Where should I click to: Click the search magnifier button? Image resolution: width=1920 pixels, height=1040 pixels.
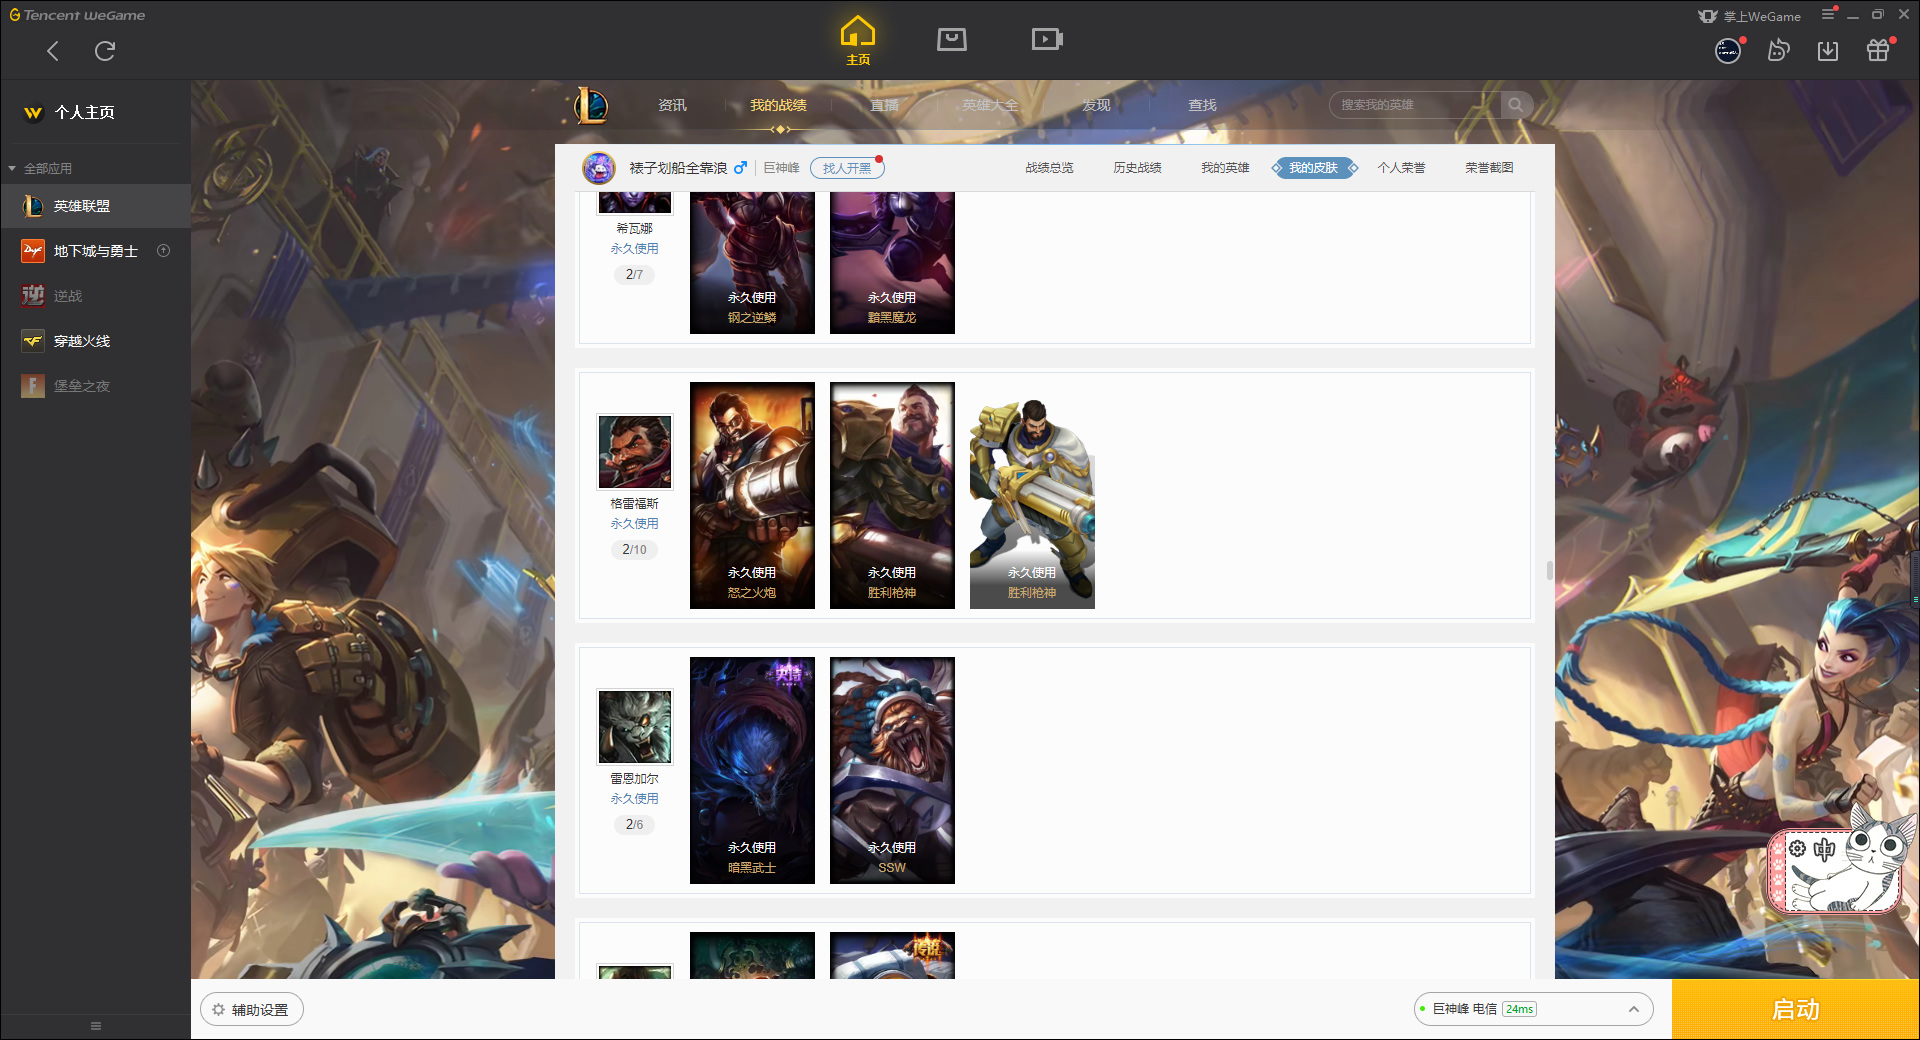[1516, 105]
